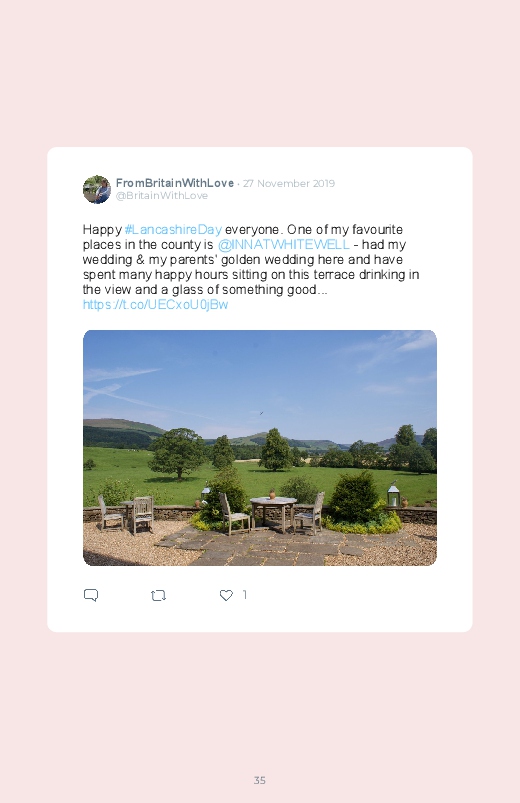Click the empty pink background above the card
The width and height of the screenshot is (520, 803).
coord(260,74)
